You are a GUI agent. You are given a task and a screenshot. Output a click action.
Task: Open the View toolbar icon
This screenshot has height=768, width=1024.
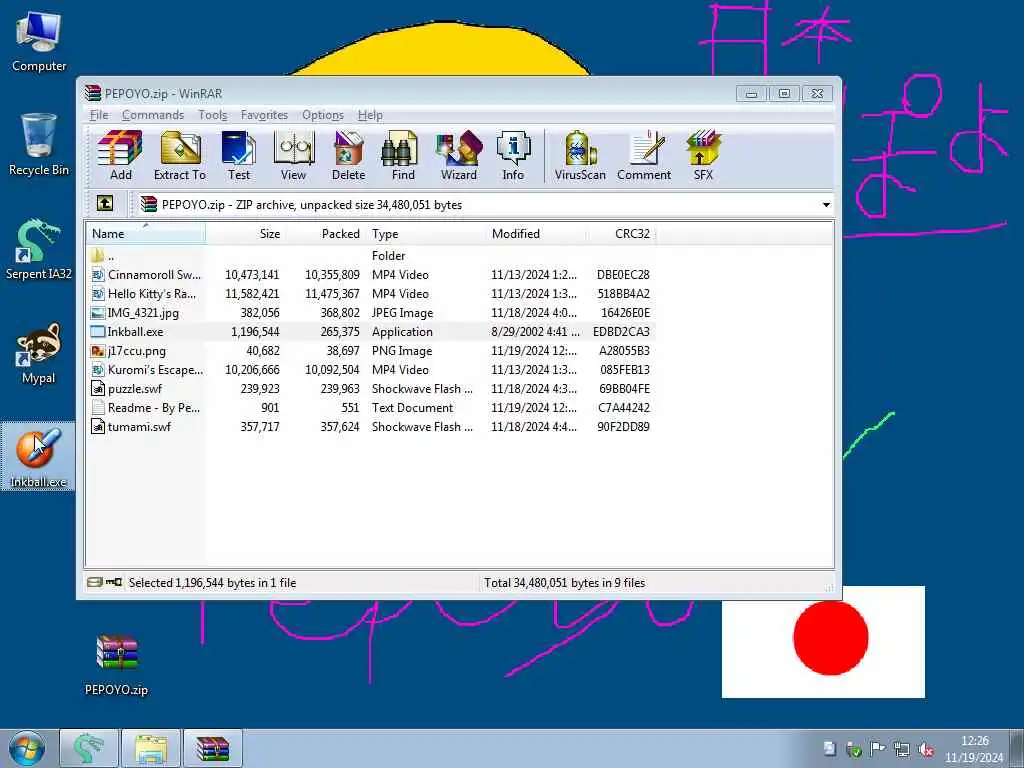(x=293, y=155)
